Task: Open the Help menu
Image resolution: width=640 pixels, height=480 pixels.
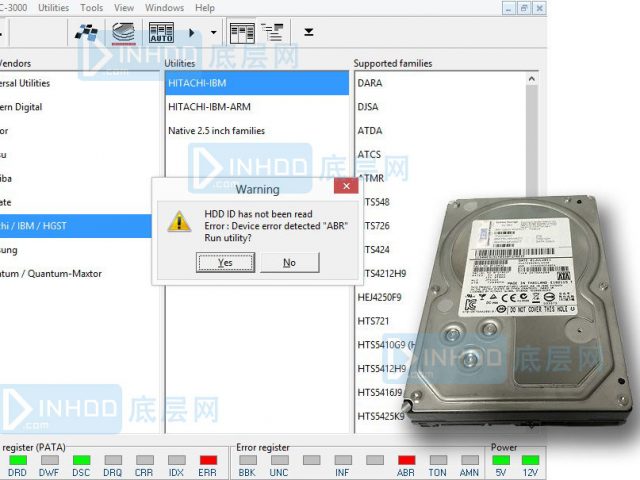Action: pyautogui.click(x=204, y=8)
